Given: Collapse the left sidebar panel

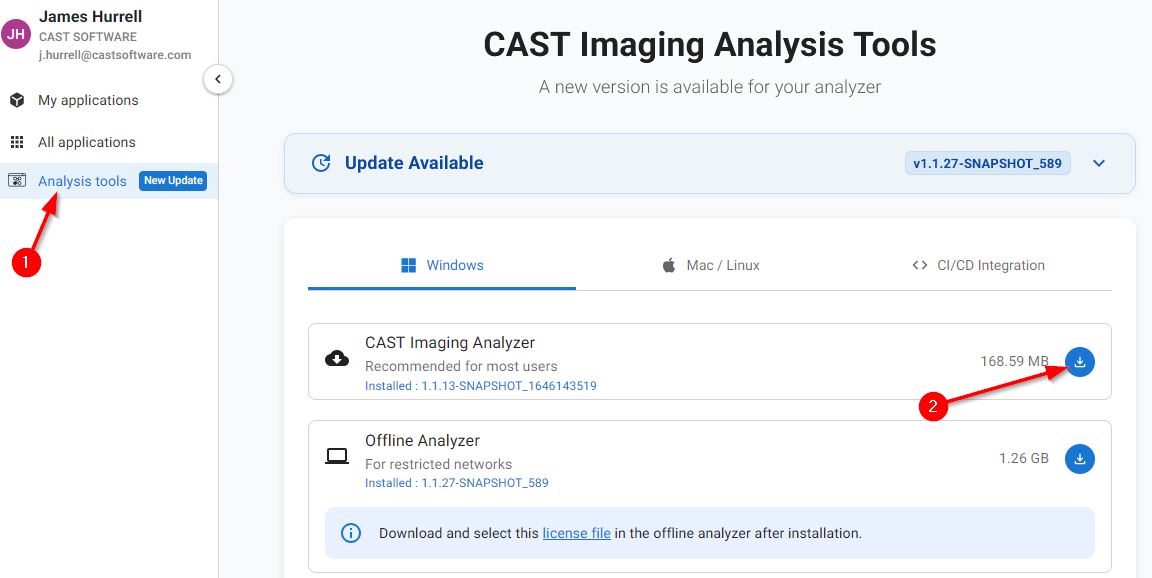Looking at the screenshot, I should (x=218, y=79).
